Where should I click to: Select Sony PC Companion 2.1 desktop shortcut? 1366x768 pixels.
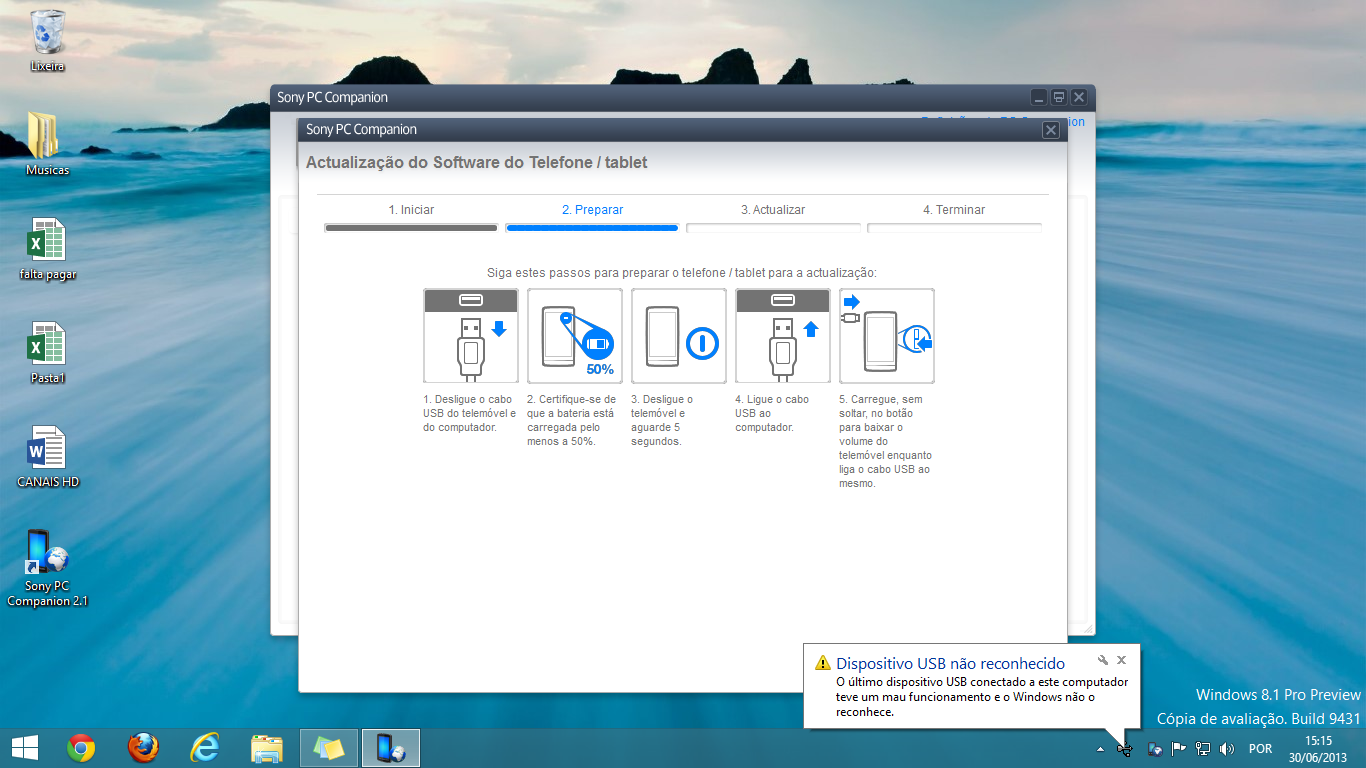[x=47, y=568]
